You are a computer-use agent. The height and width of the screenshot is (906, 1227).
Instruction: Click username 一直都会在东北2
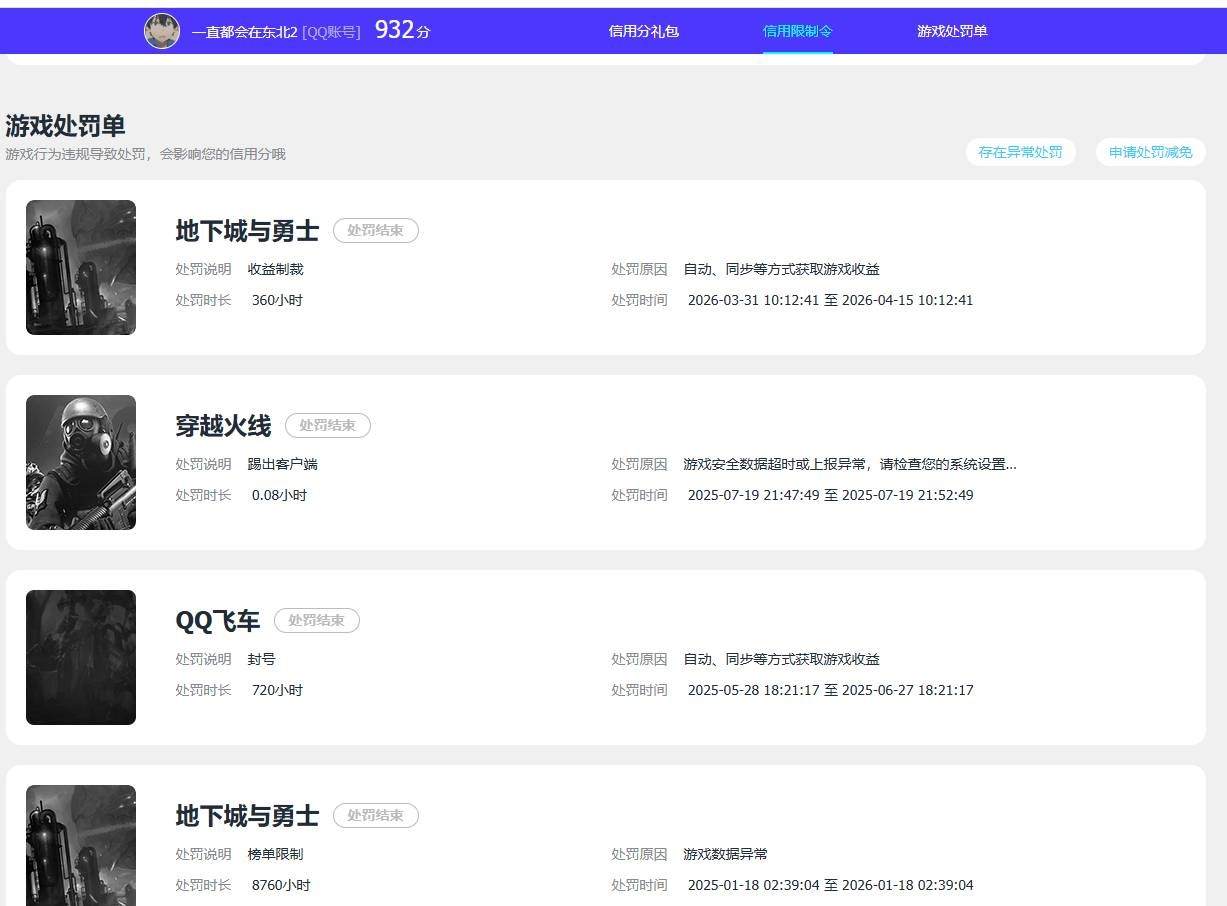coord(245,32)
